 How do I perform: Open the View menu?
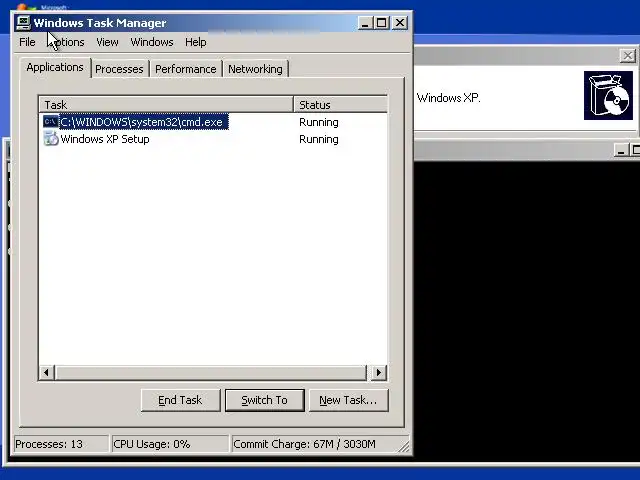(x=107, y=42)
